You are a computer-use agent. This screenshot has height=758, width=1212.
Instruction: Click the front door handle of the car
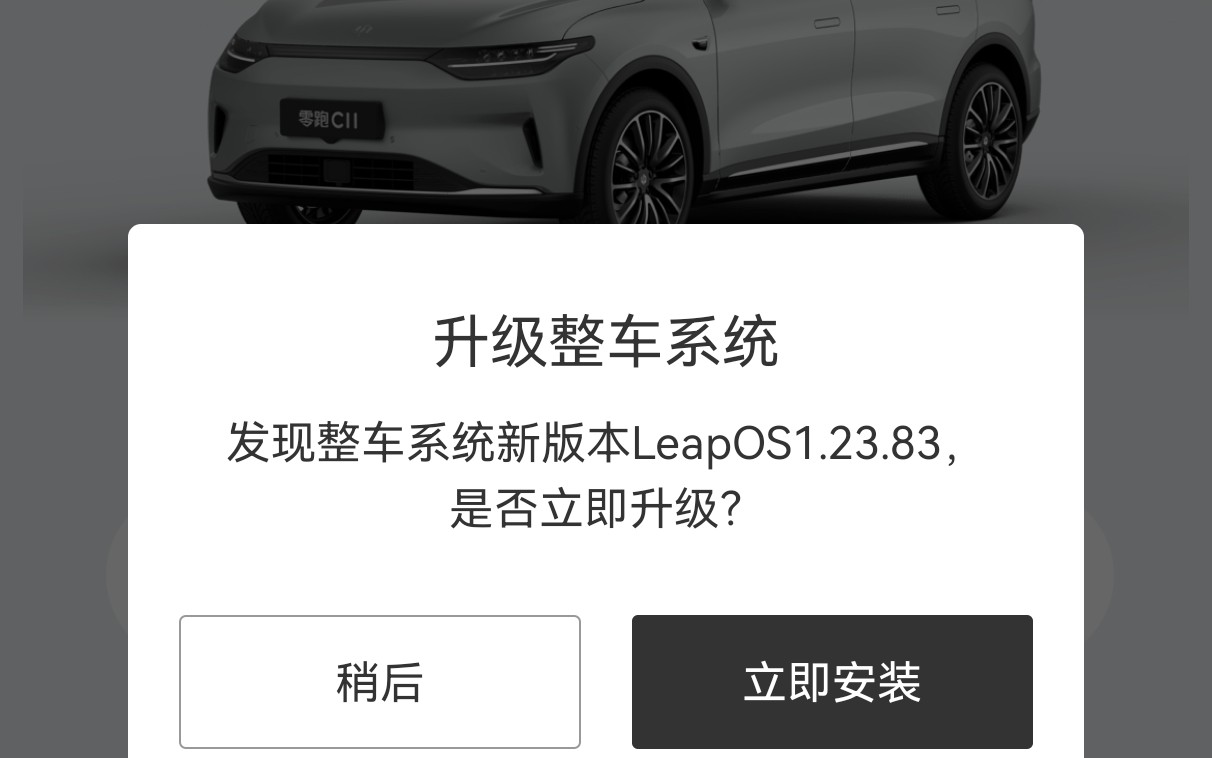827,22
